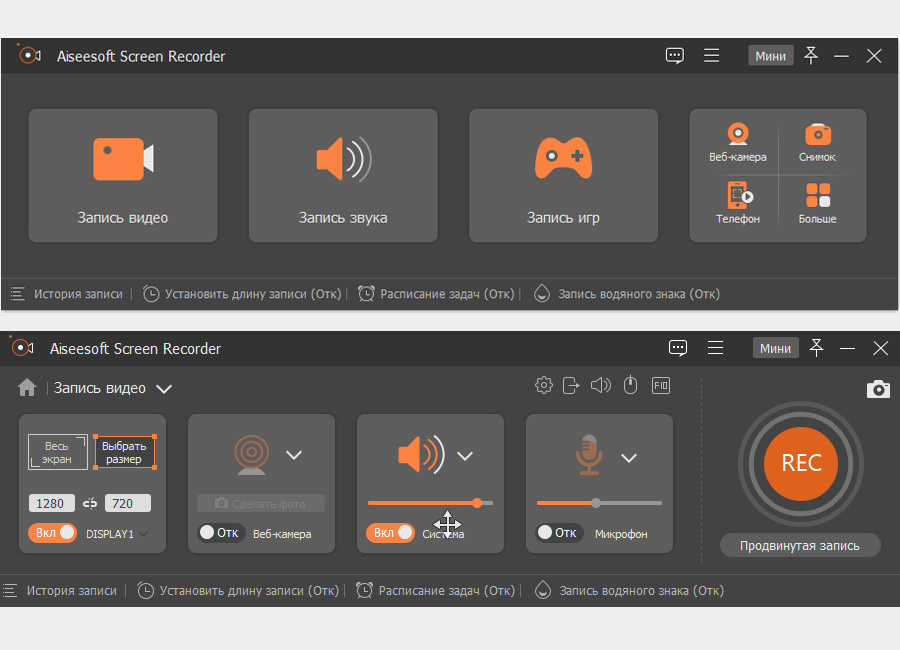Open hamburger menu in top window title bar

(x=712, y=56)
